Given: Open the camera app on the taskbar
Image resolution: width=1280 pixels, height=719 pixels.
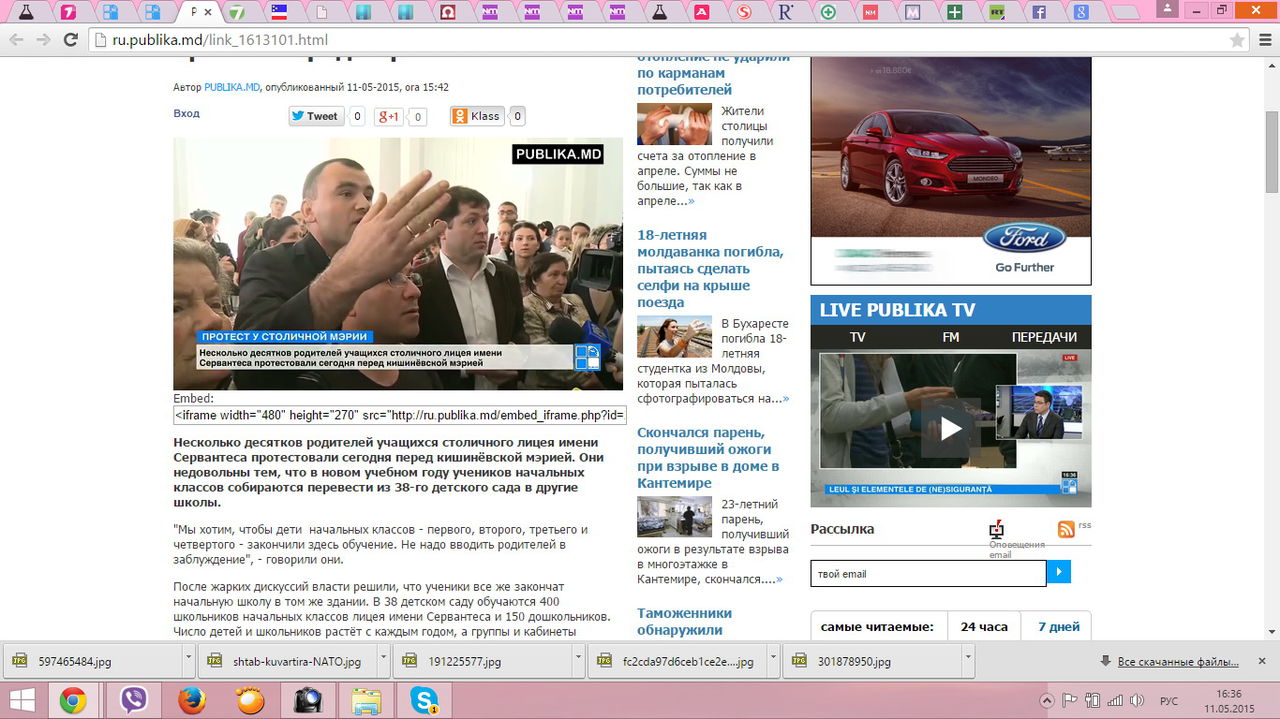Looking at the screenshot, I should [308, 700].
